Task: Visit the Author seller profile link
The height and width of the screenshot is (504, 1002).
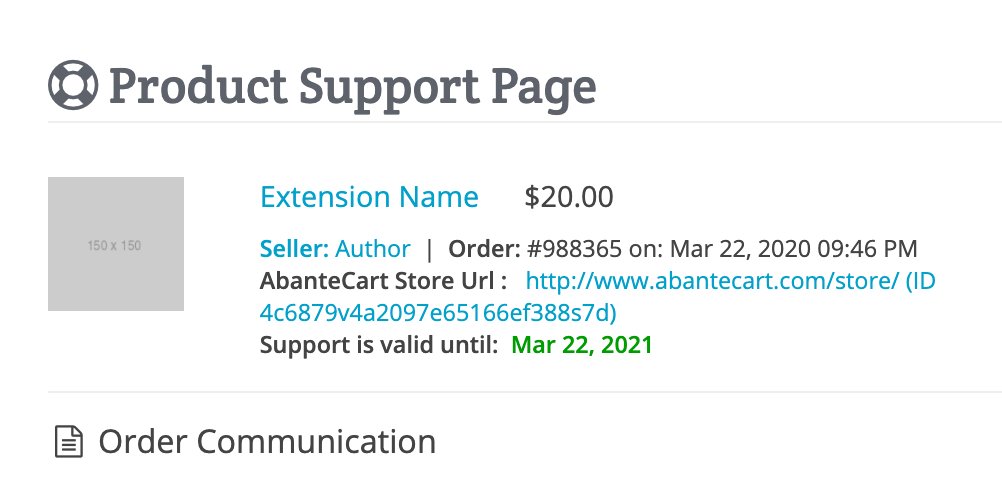Action: pyautogui.click(x=373, y=248)
